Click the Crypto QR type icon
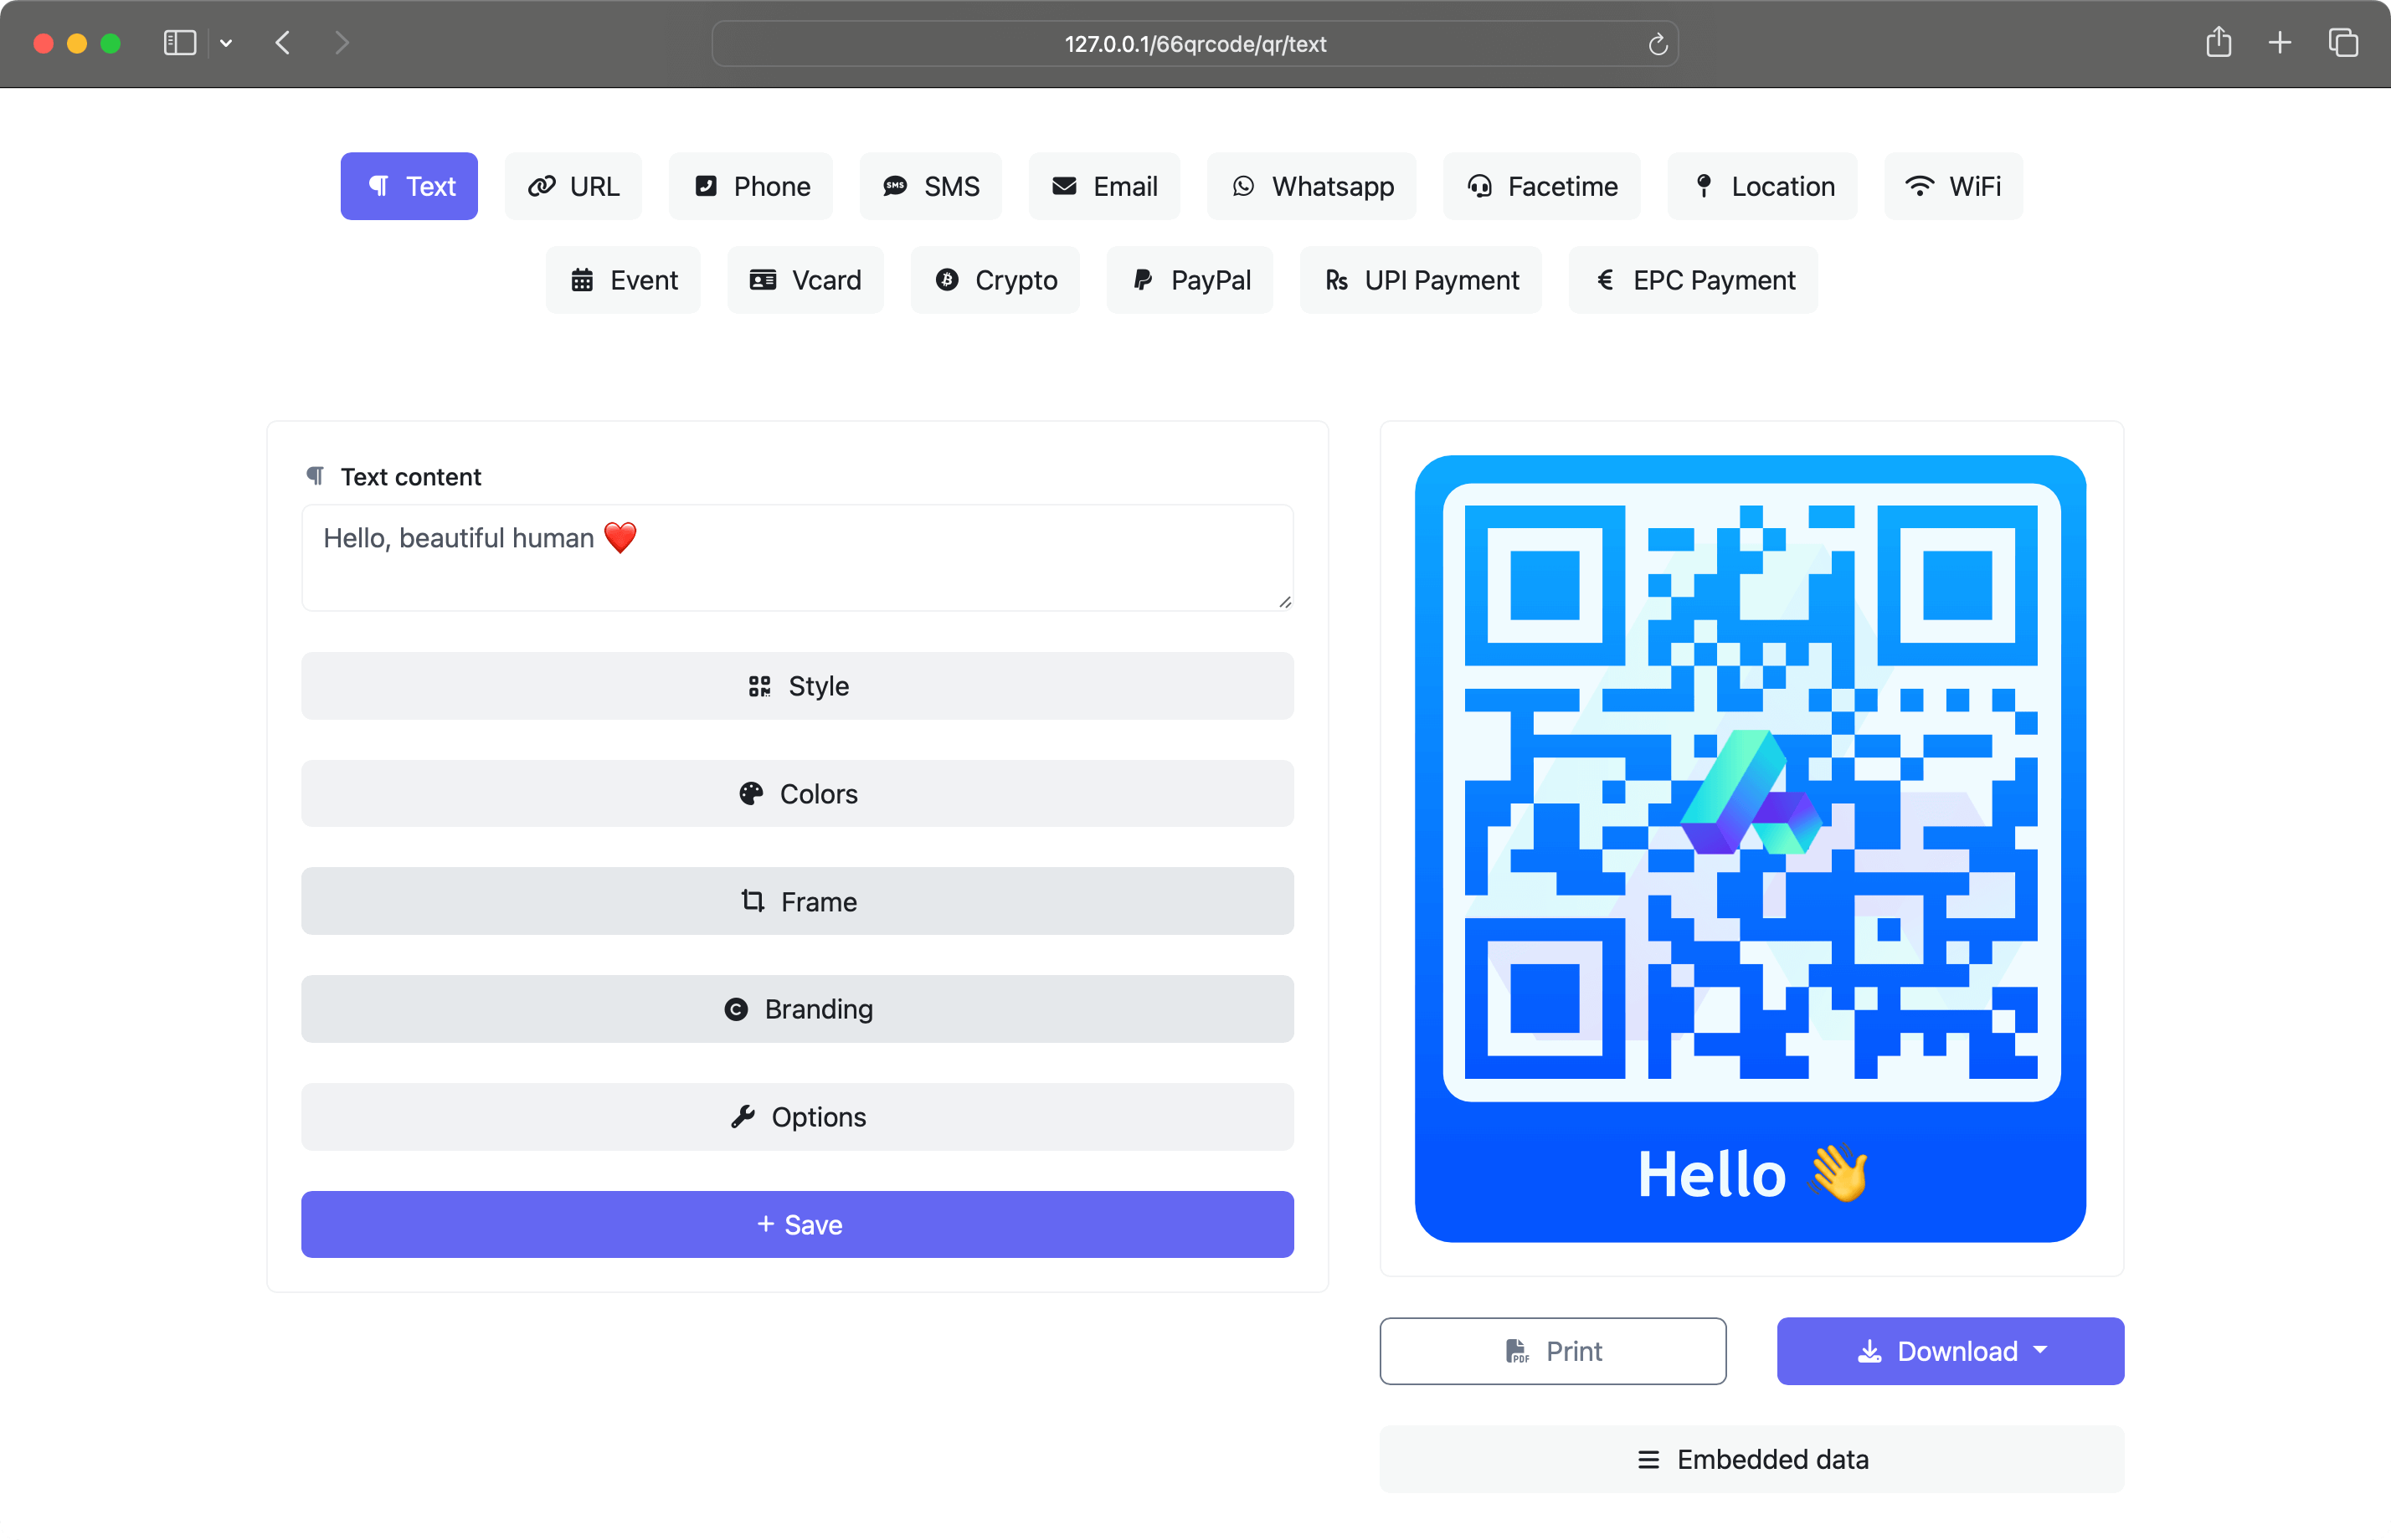Image resolution: width=2391 pixels, height=1540 pixels. click(995, 280)
